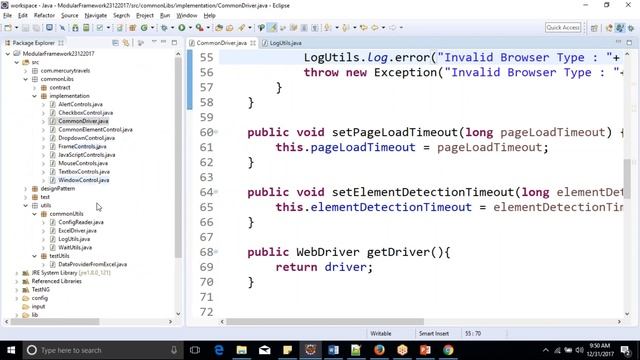Expand the JRE System Library node
Viewport: 640px width, 360px height.
17,273
